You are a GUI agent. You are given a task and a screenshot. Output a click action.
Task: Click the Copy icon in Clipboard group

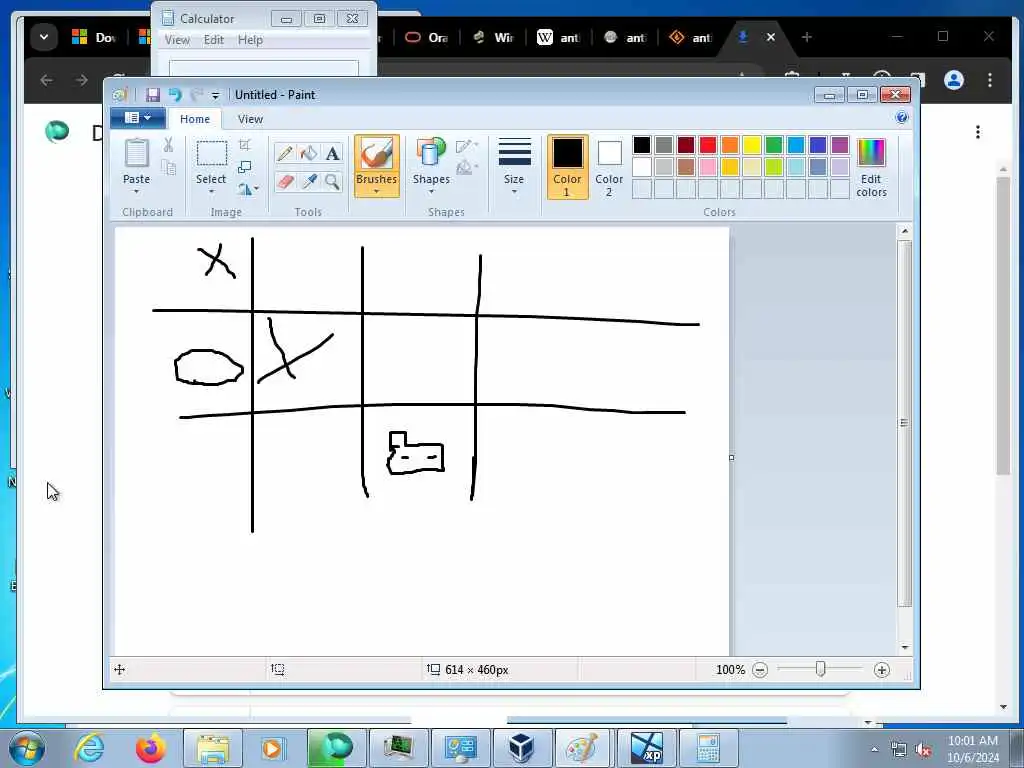pos(168,168)
